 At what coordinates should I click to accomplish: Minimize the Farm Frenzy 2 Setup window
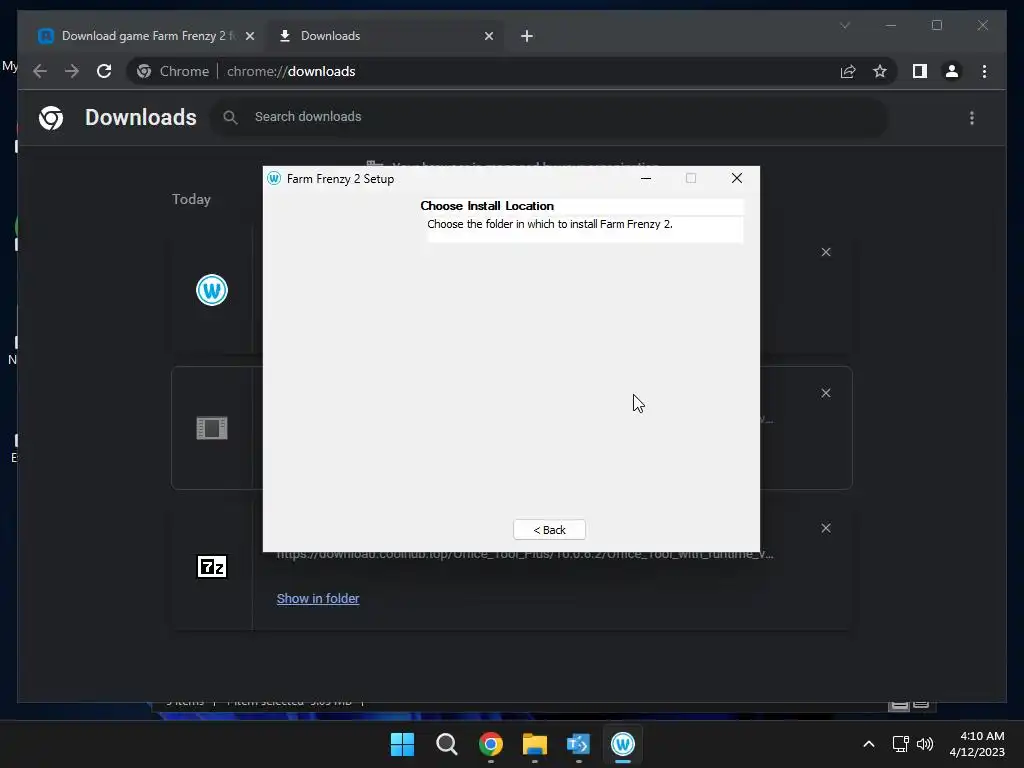(x=646, y=178)
